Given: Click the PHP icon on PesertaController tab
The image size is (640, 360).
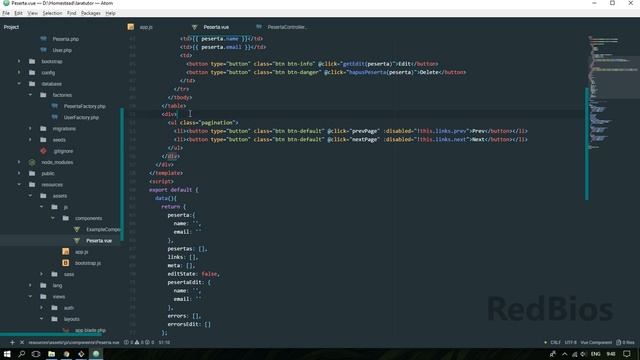Looking at the screenshot, I should (x=259, y=27).
